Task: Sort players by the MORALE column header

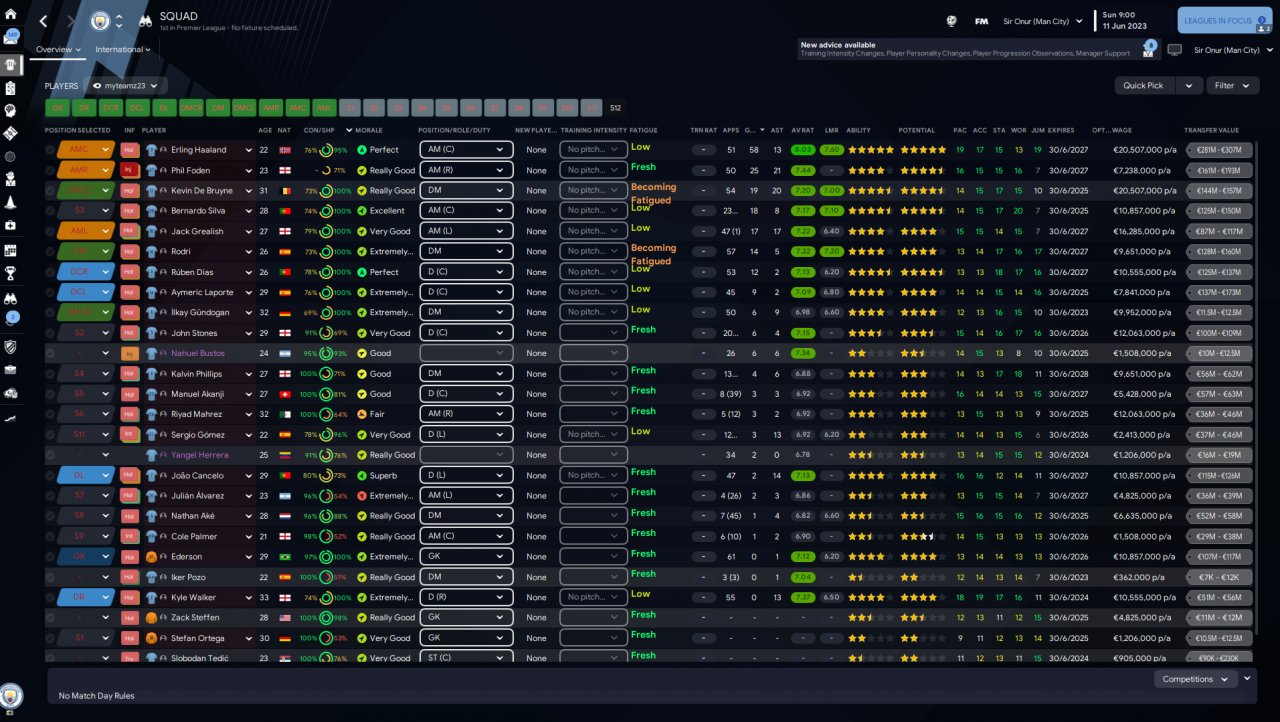Action: (x=369, y=130)
